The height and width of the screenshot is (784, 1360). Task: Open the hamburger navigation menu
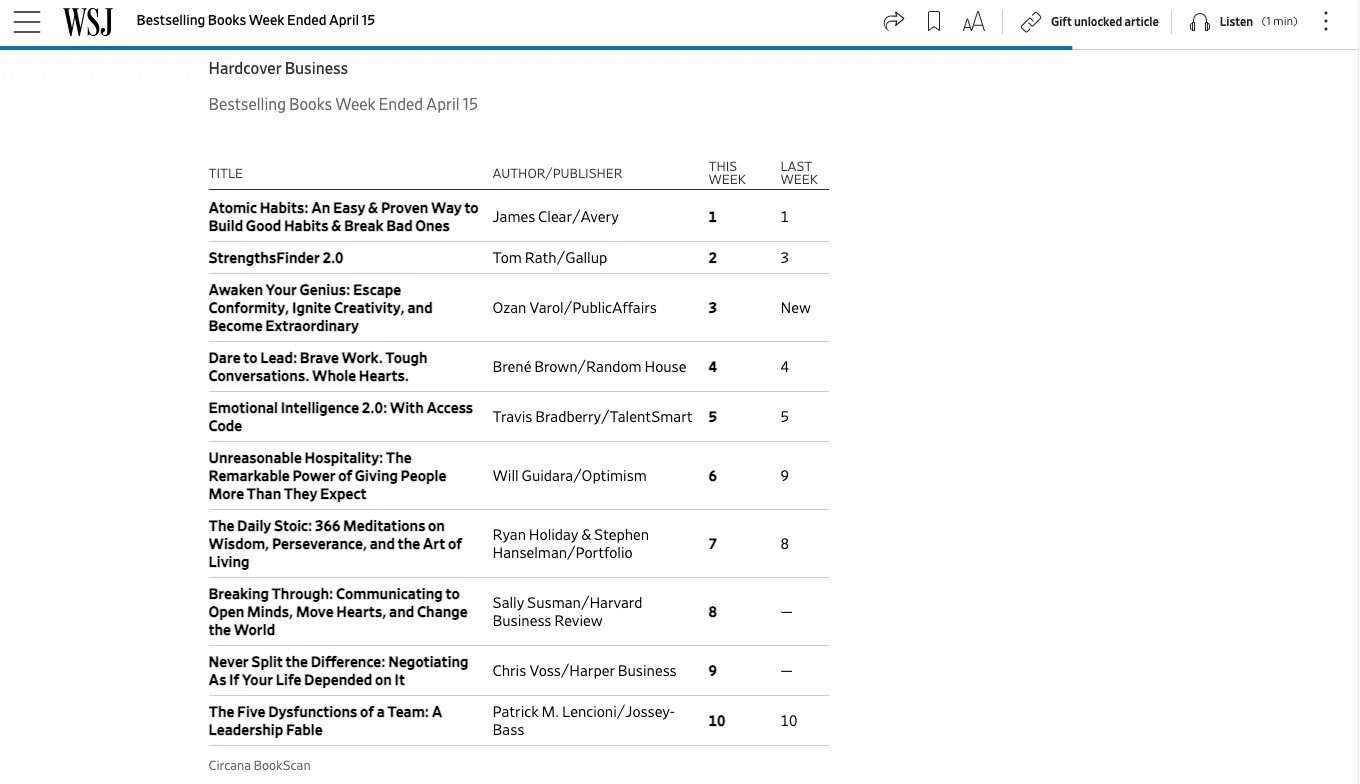[27, 21]
